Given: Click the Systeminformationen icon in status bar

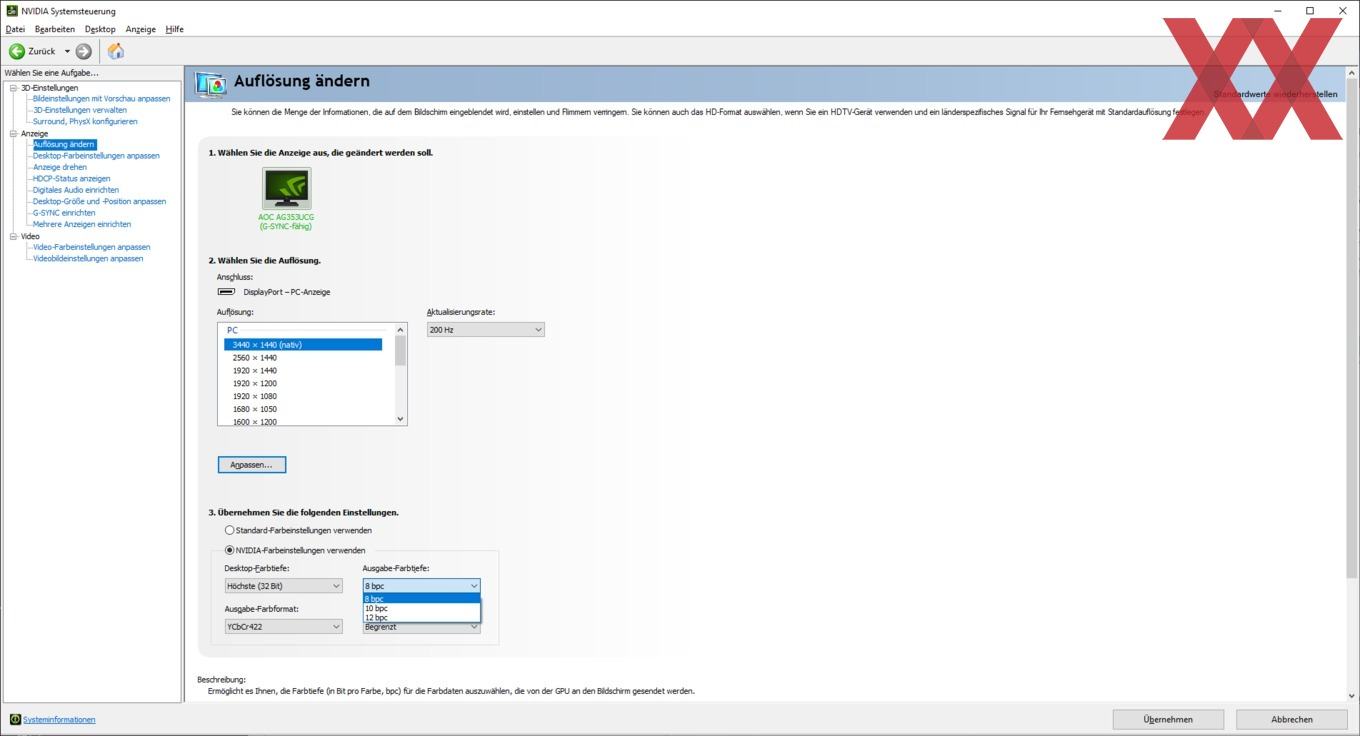Looking at the screenshot, I should coord(15,719).
